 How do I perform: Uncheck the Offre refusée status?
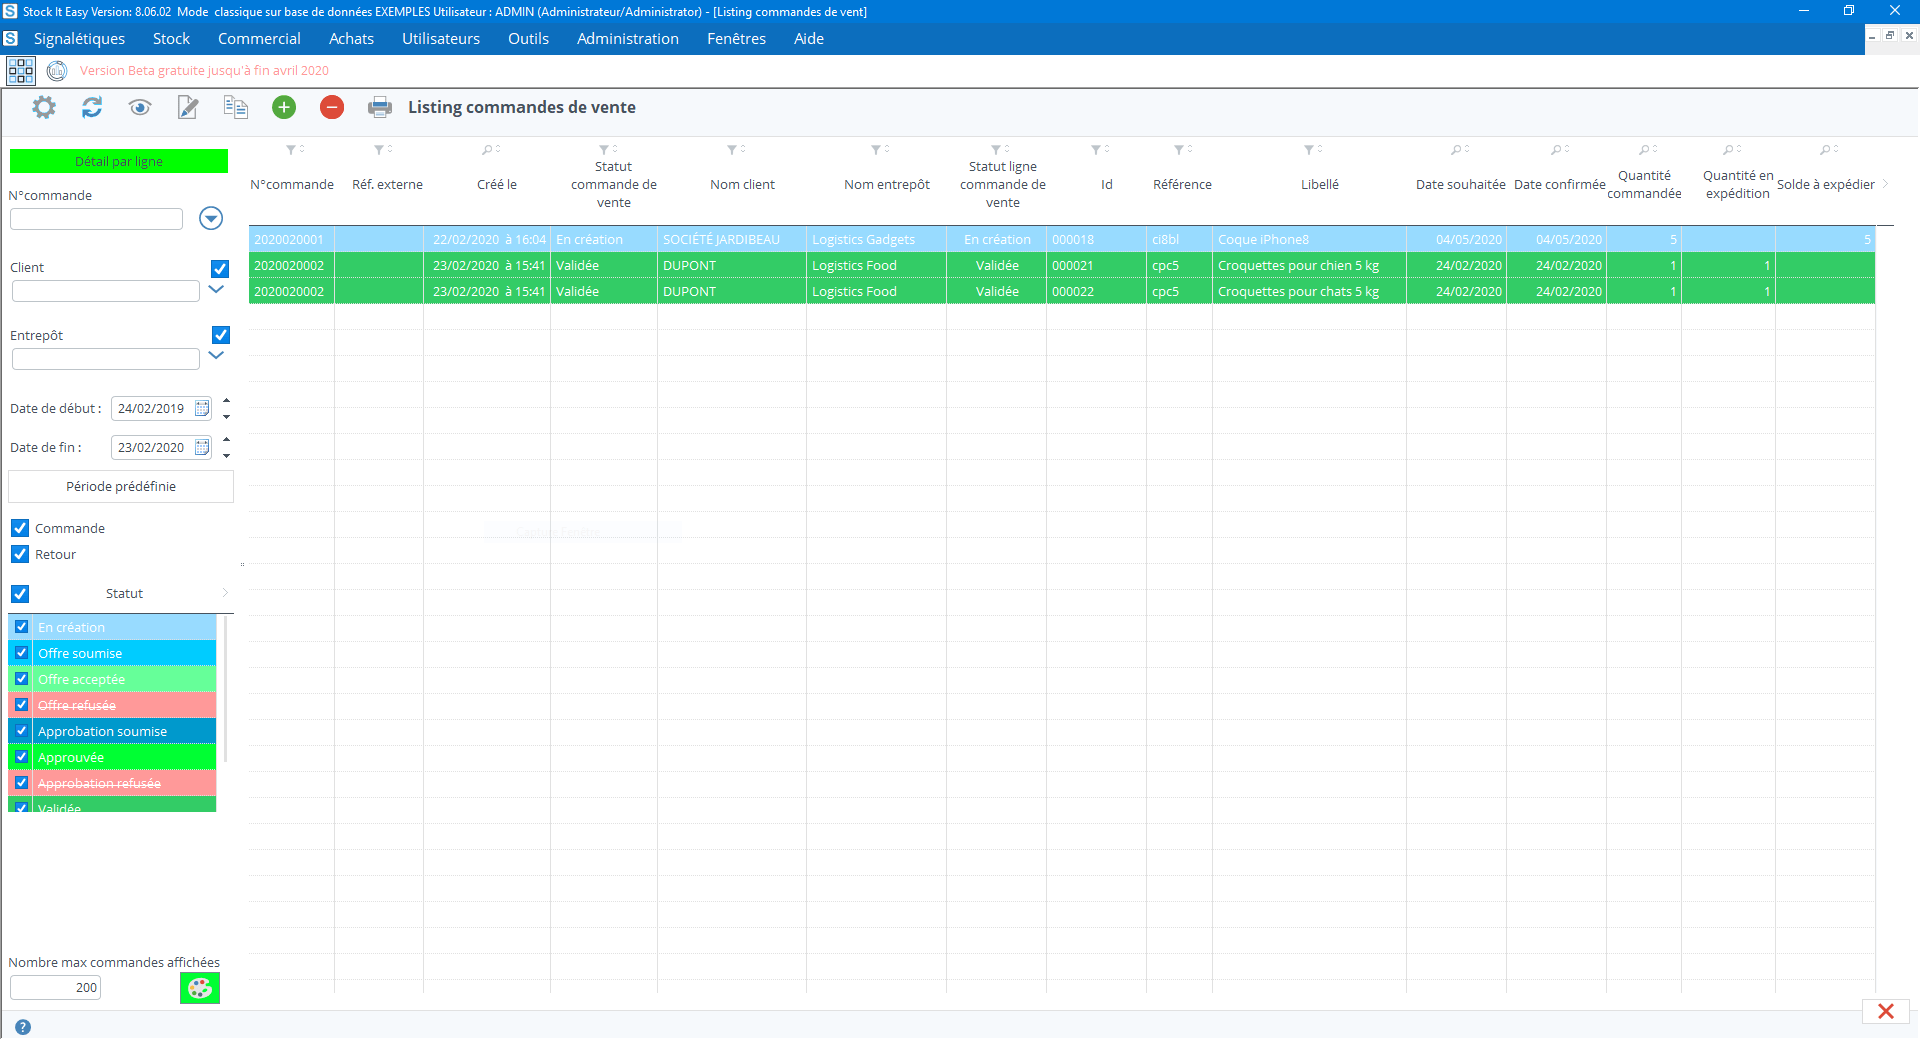[x=21, y=705]
